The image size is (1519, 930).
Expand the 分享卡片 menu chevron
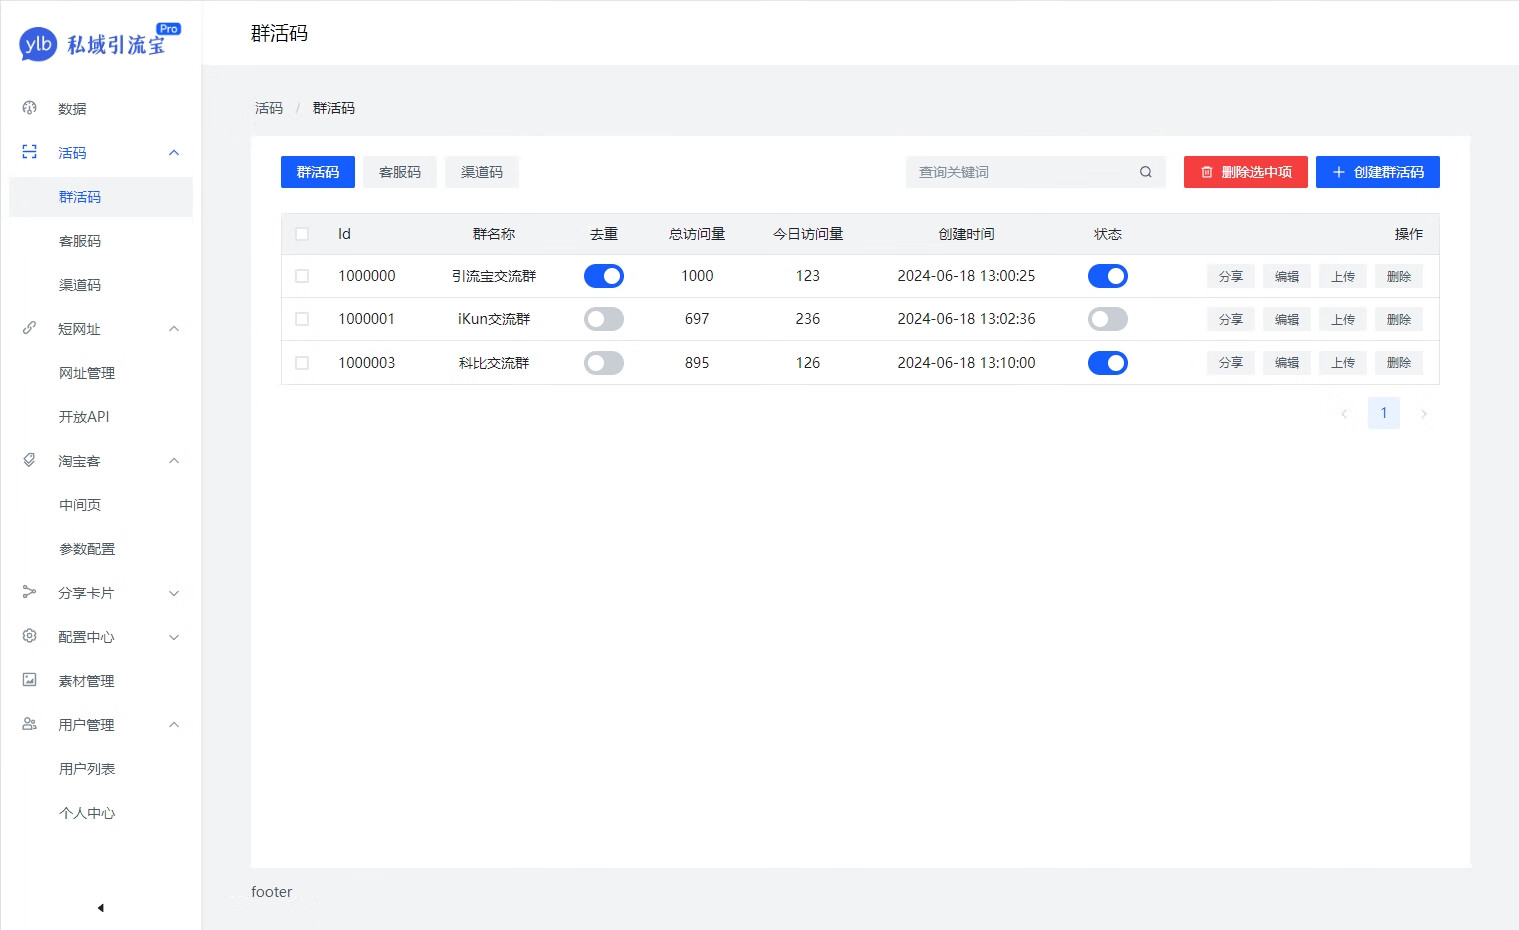coord(174,593)
